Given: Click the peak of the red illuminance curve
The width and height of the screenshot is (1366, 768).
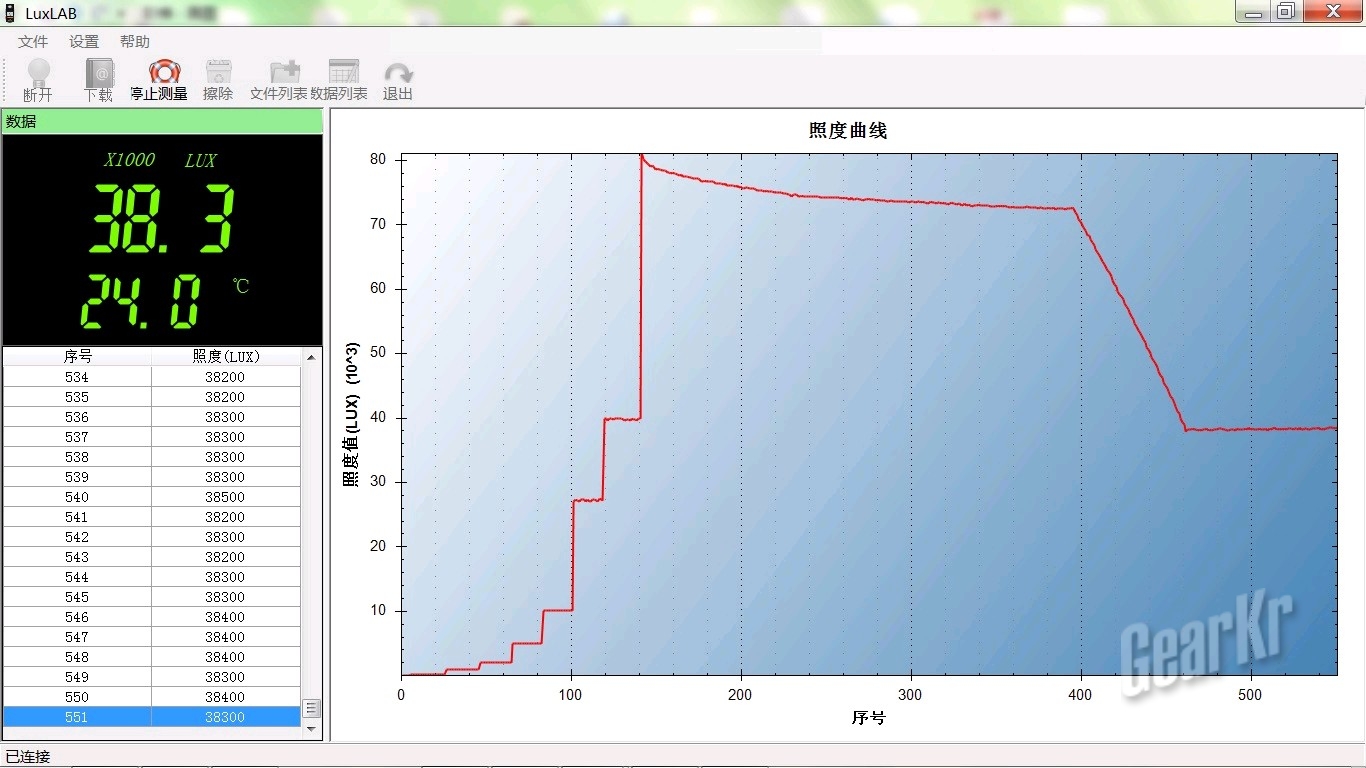Looking at the screenshot, I should tap(641, 156).
